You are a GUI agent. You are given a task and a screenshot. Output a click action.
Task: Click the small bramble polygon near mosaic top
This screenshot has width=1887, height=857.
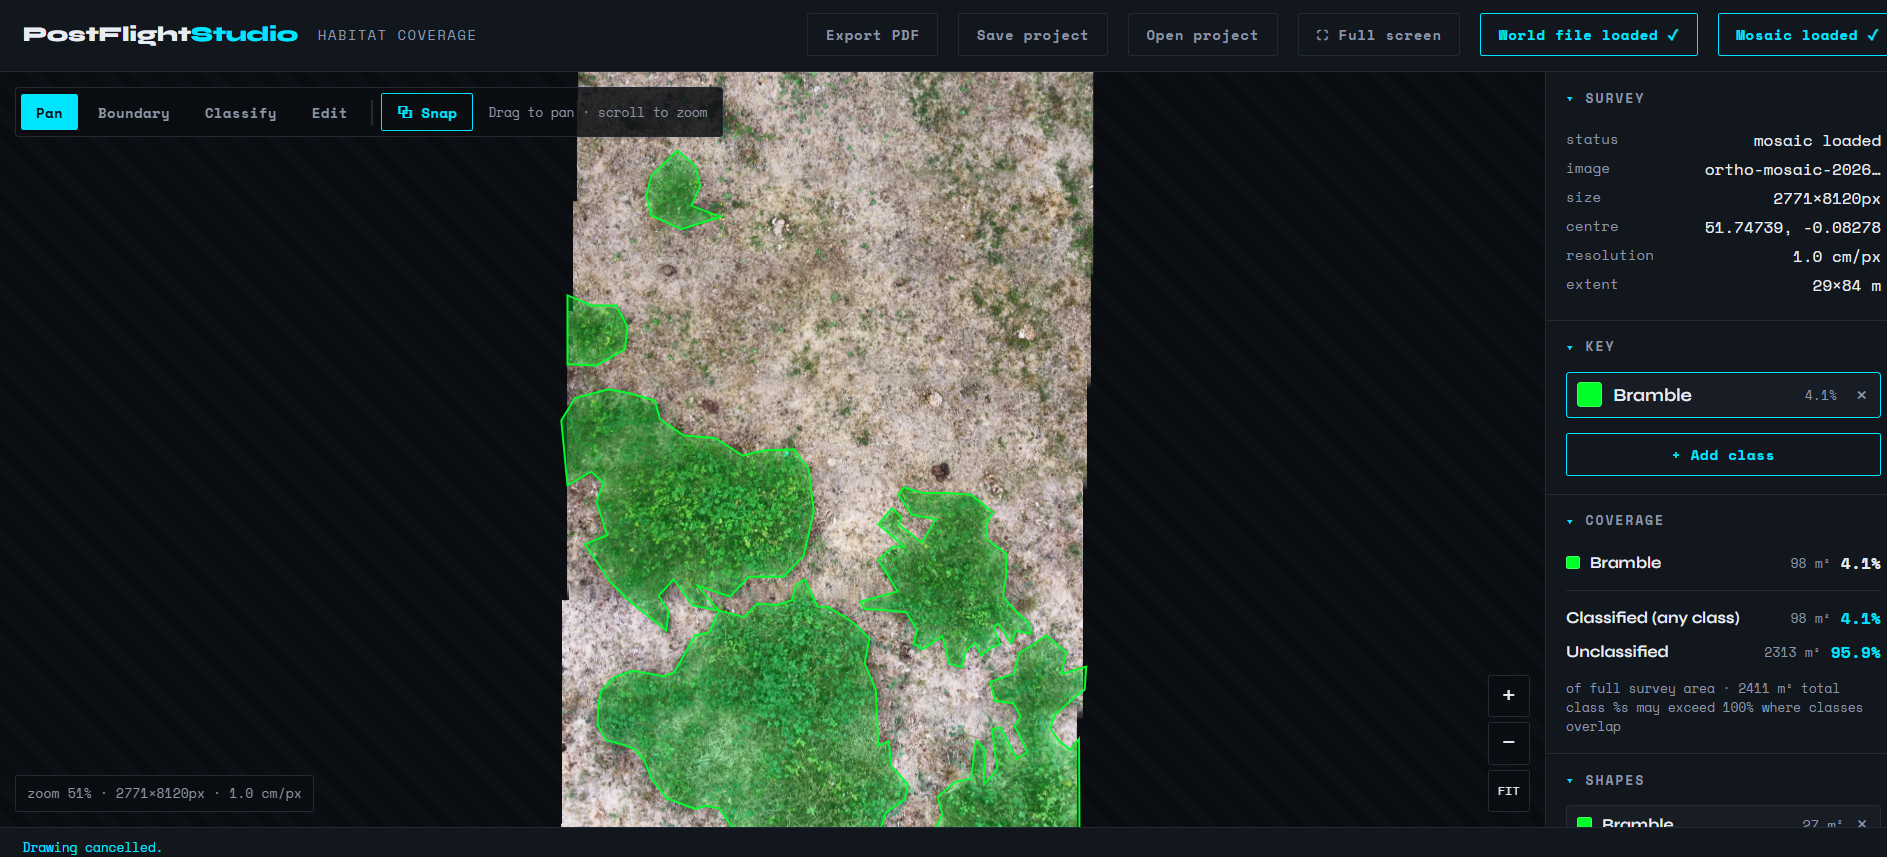(x=677, y=192)
